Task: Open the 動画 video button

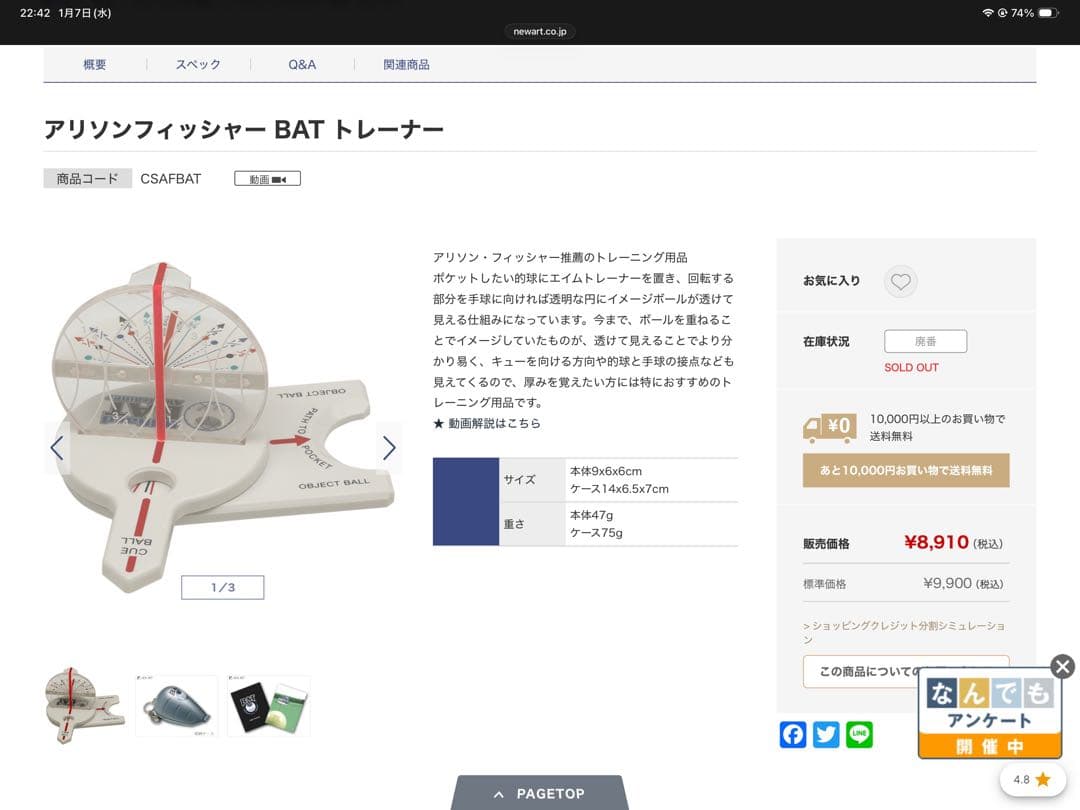Action: [x=267, y=179]
